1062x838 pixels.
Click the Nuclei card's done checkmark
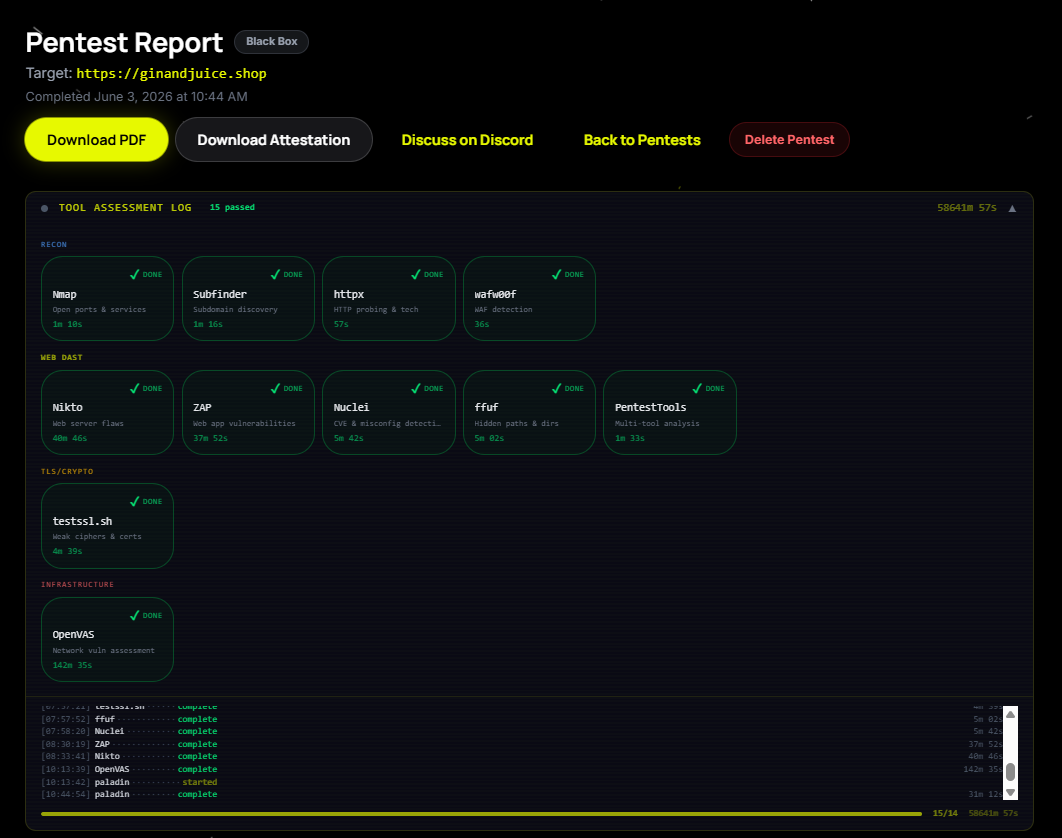416,388
